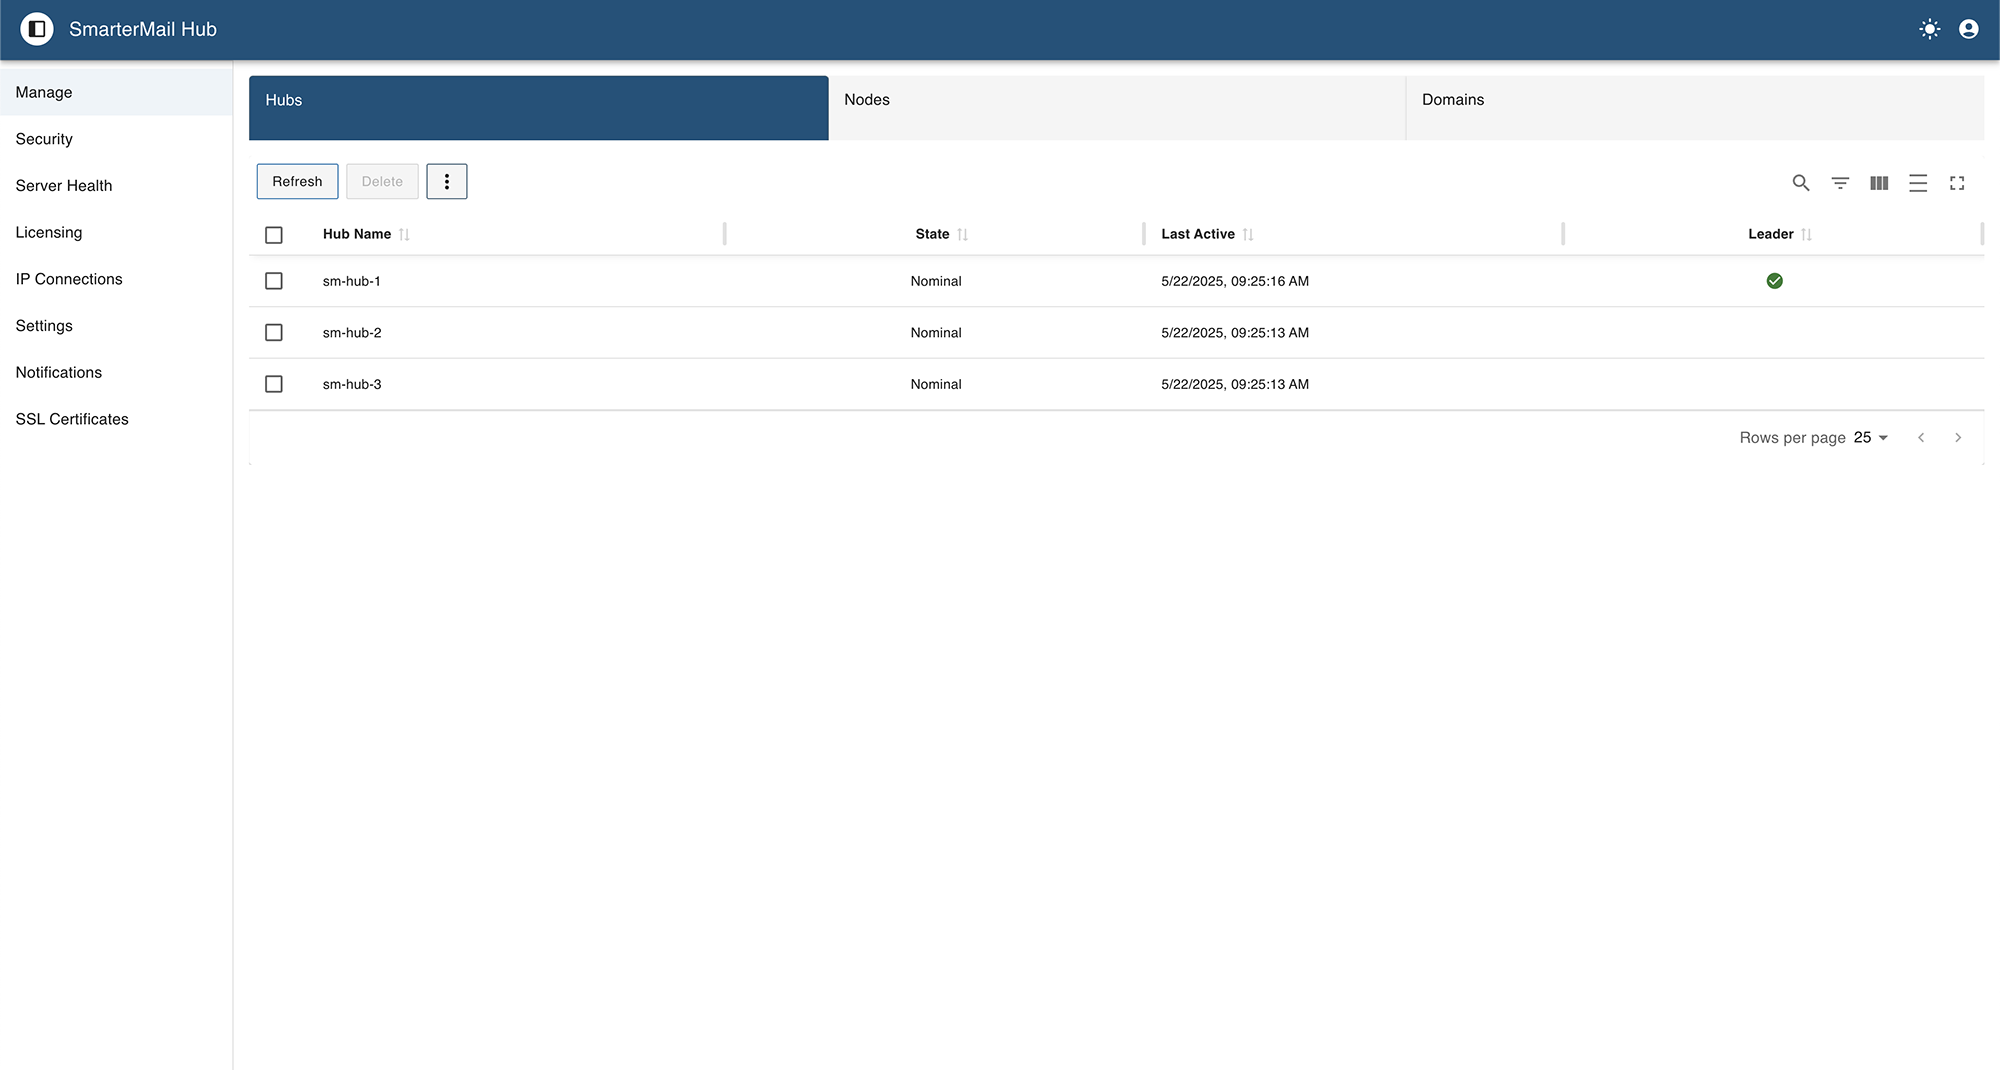This screenshot has height=1070, width=2000.
Task: Select the sm-hub-1 row checkbox
Action: coord(274,281)
